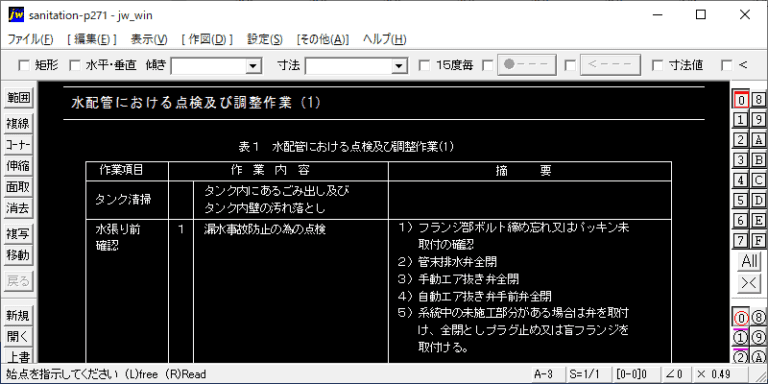Screen dimensions: 768x384
Task: Click the 寸法 input field
Action: [x=349, y=66]
